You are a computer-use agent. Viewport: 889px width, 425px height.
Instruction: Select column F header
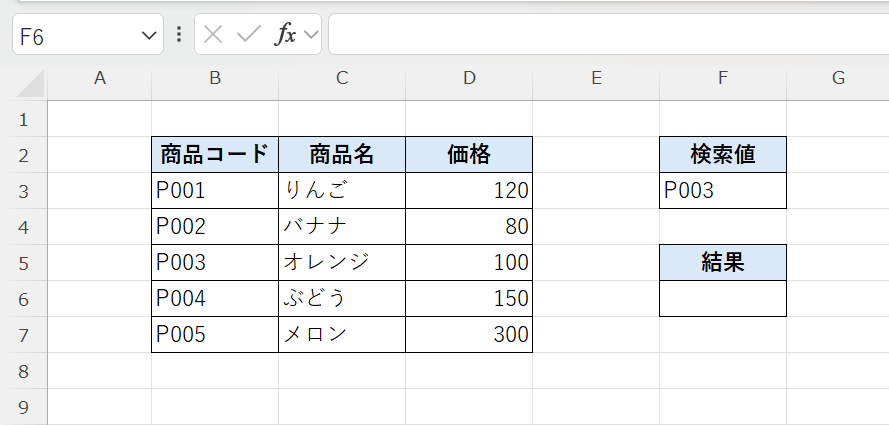723,78
